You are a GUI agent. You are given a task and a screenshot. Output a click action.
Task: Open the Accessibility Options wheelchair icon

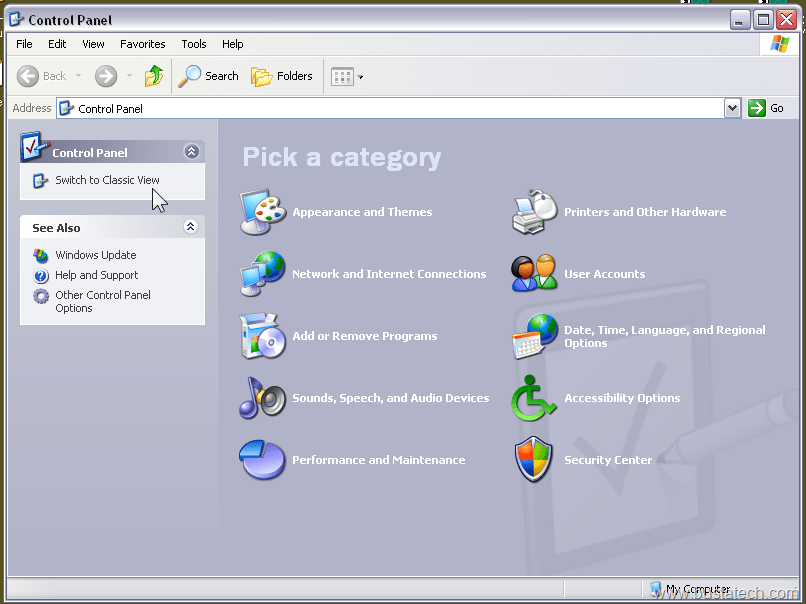534,398
